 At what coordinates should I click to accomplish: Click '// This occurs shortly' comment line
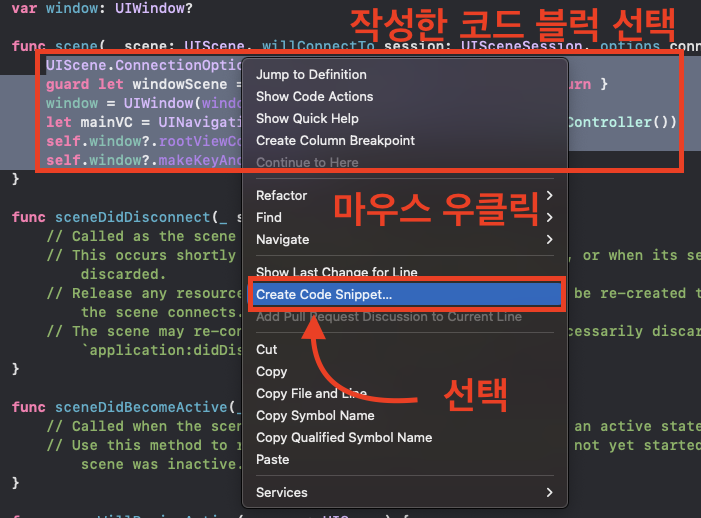[x=141, y=255]
